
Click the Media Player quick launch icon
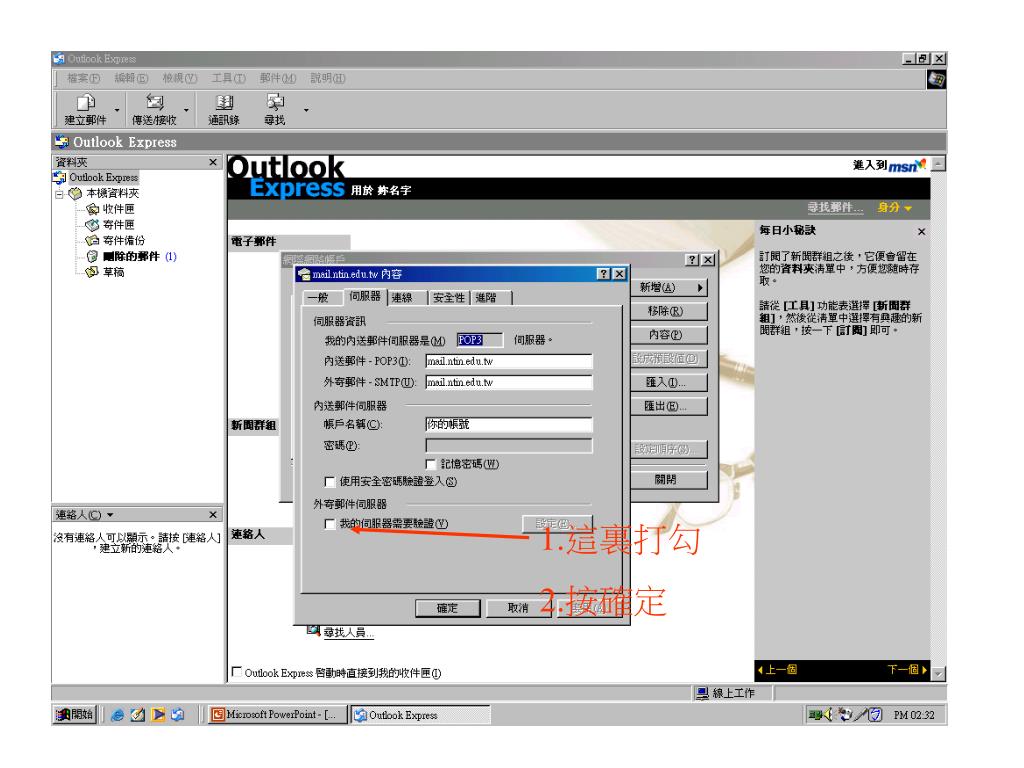158,714
